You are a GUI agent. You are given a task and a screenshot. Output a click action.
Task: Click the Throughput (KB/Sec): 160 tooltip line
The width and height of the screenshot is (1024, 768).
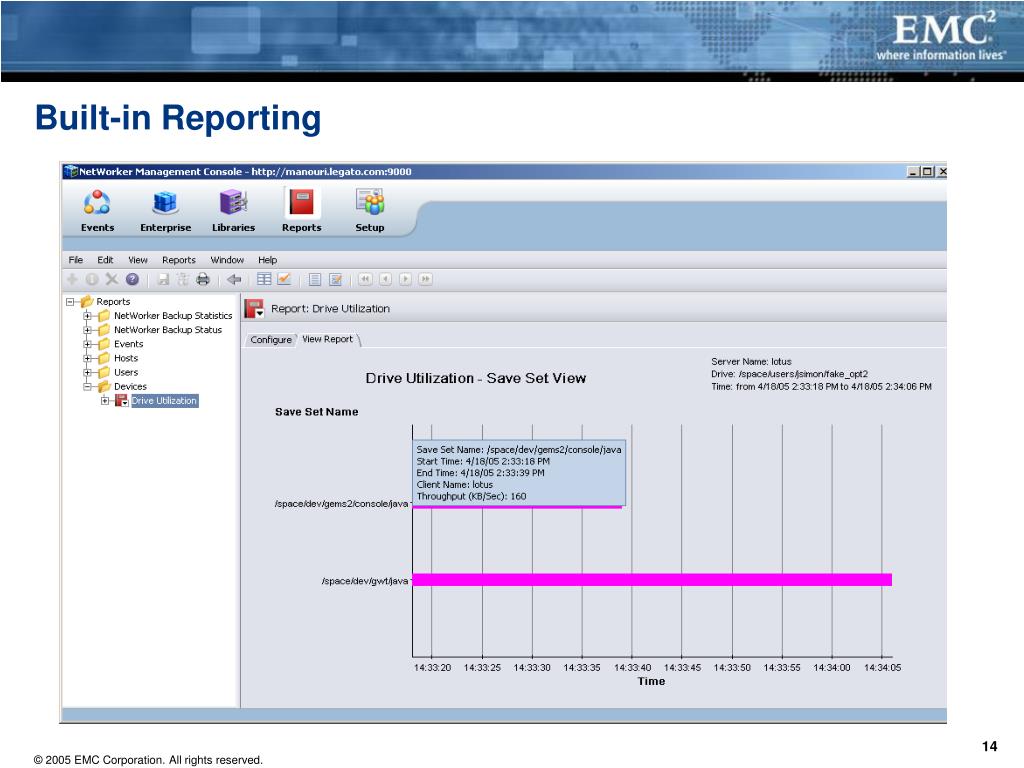[x=472, y=496]
